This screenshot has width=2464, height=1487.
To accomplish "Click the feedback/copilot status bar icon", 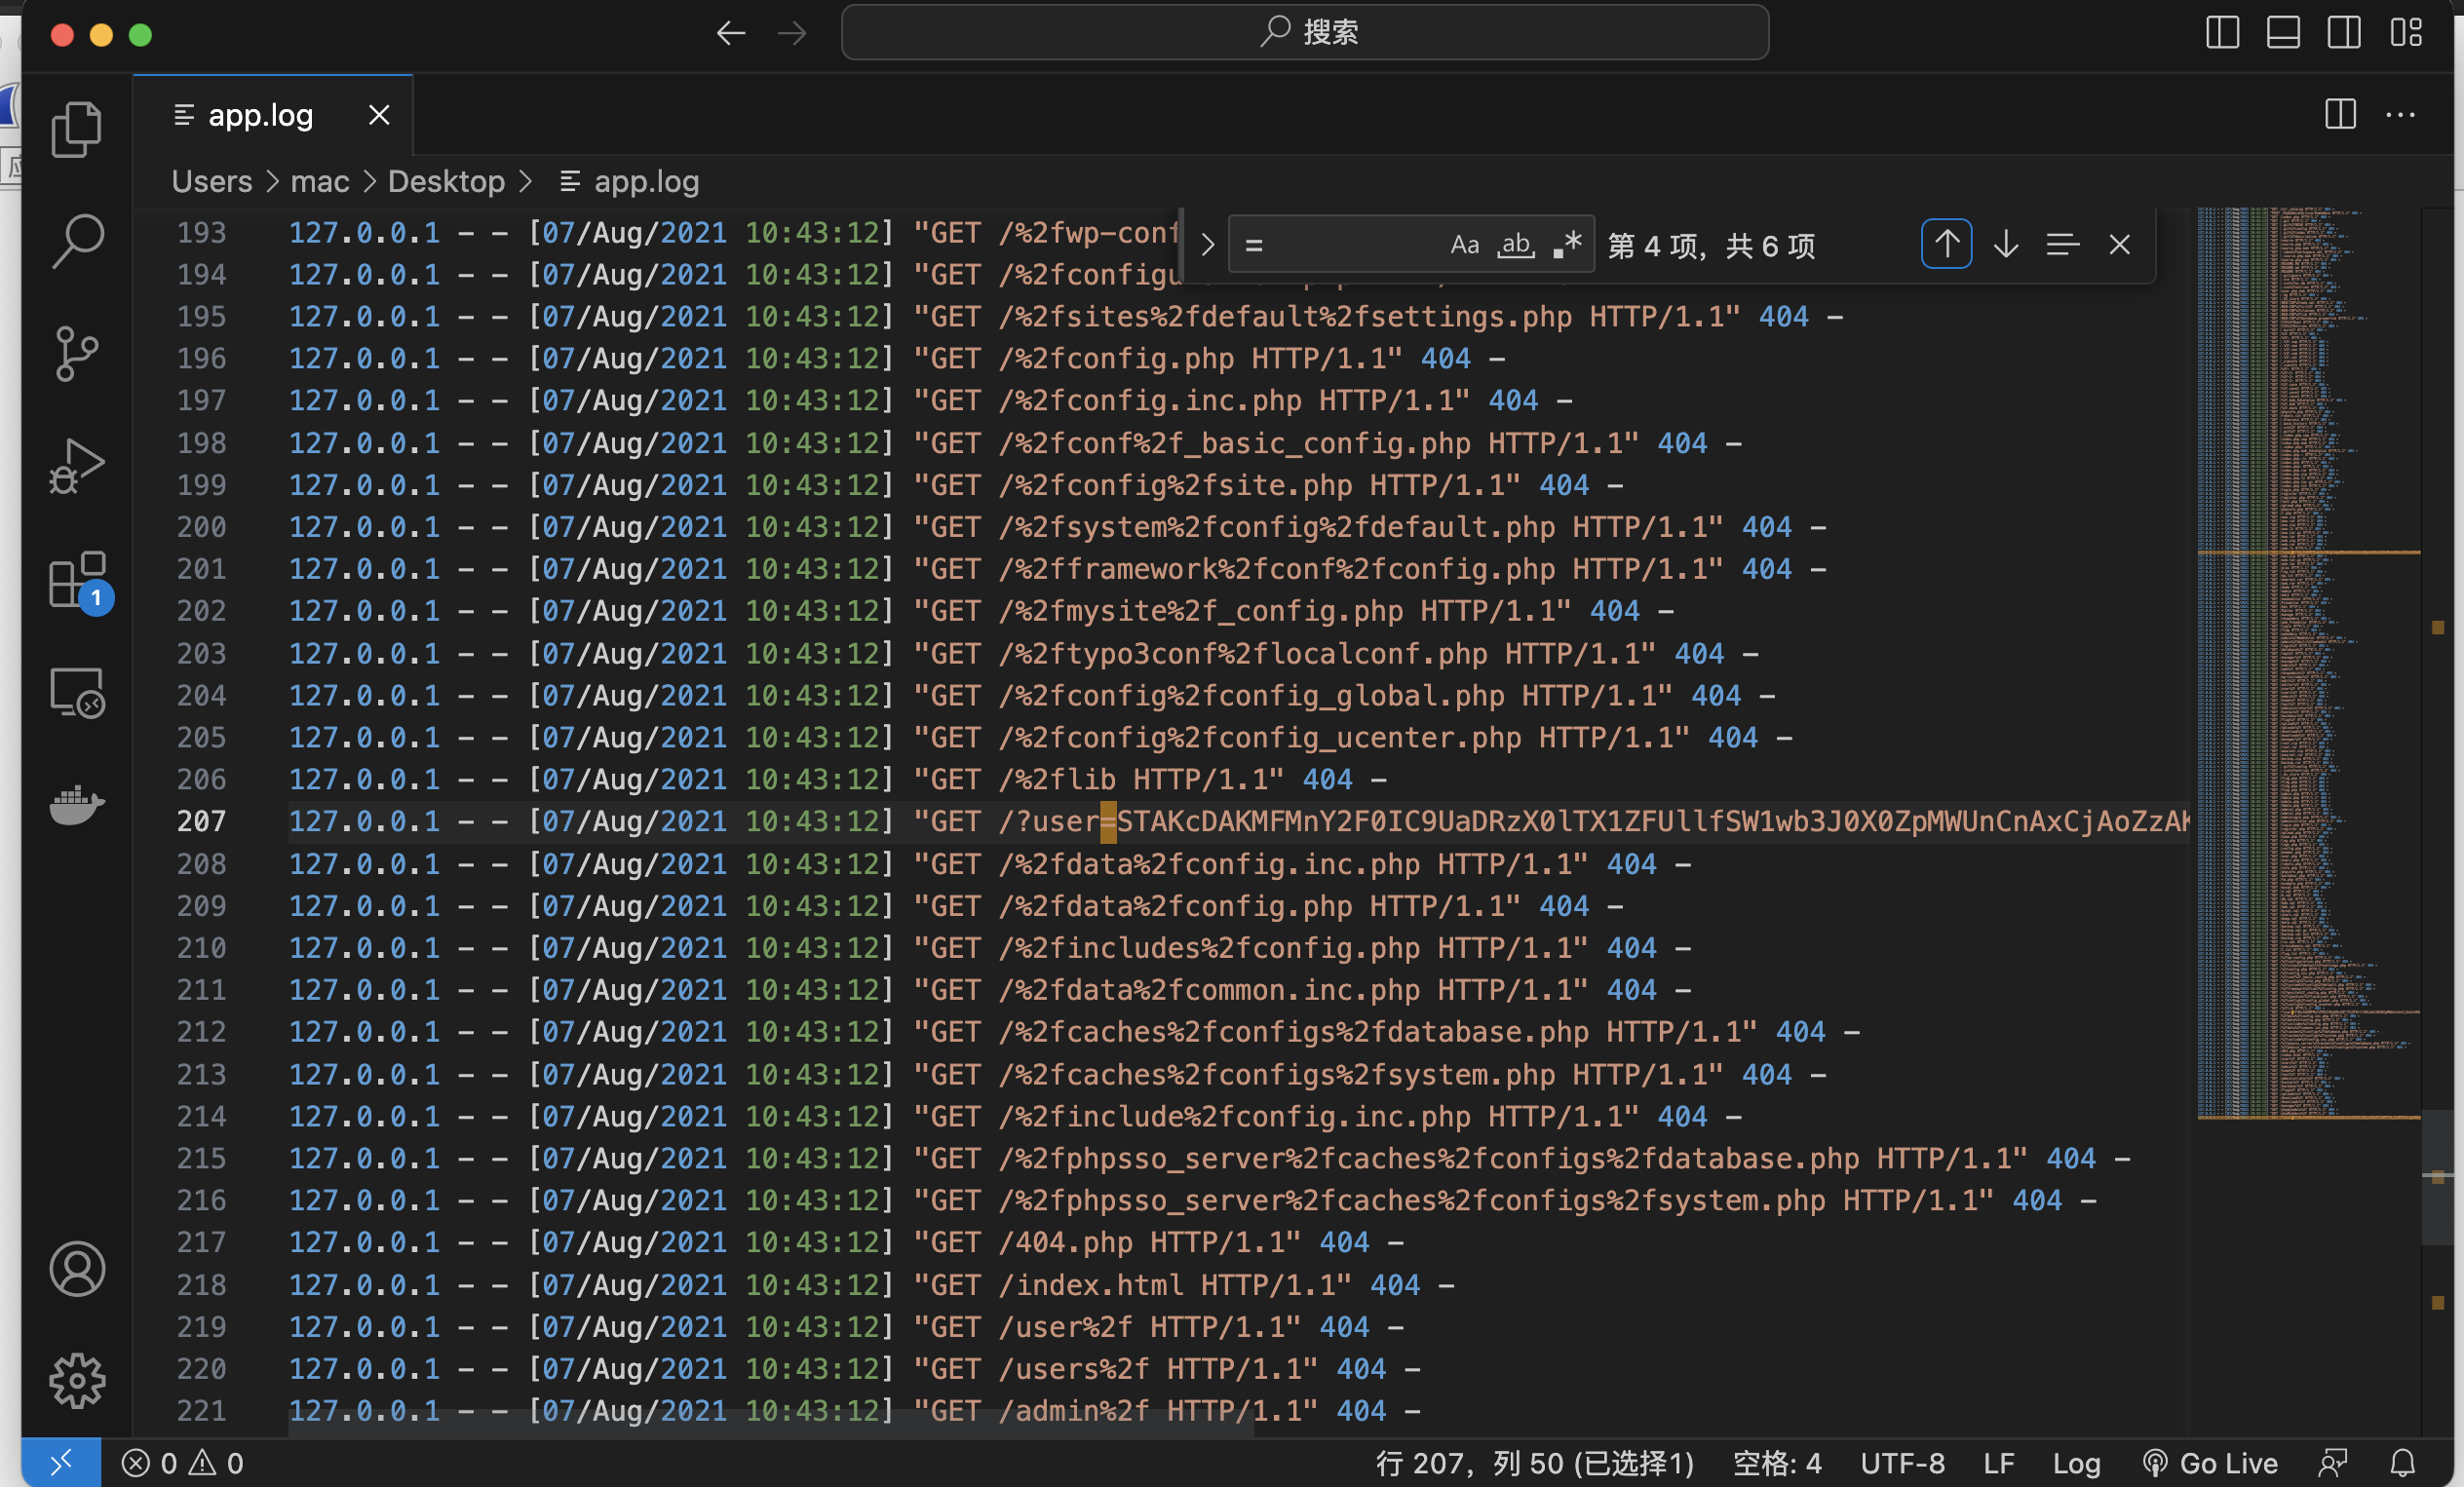I will point(2332,1463).
